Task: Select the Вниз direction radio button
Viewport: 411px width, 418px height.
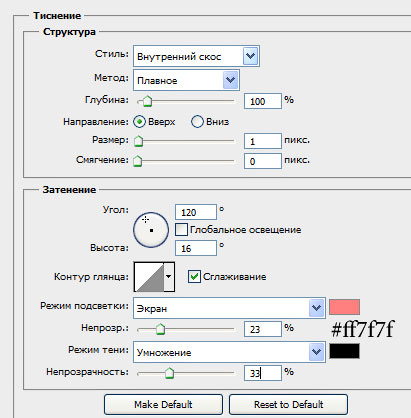Action: [x=197, y=122]
